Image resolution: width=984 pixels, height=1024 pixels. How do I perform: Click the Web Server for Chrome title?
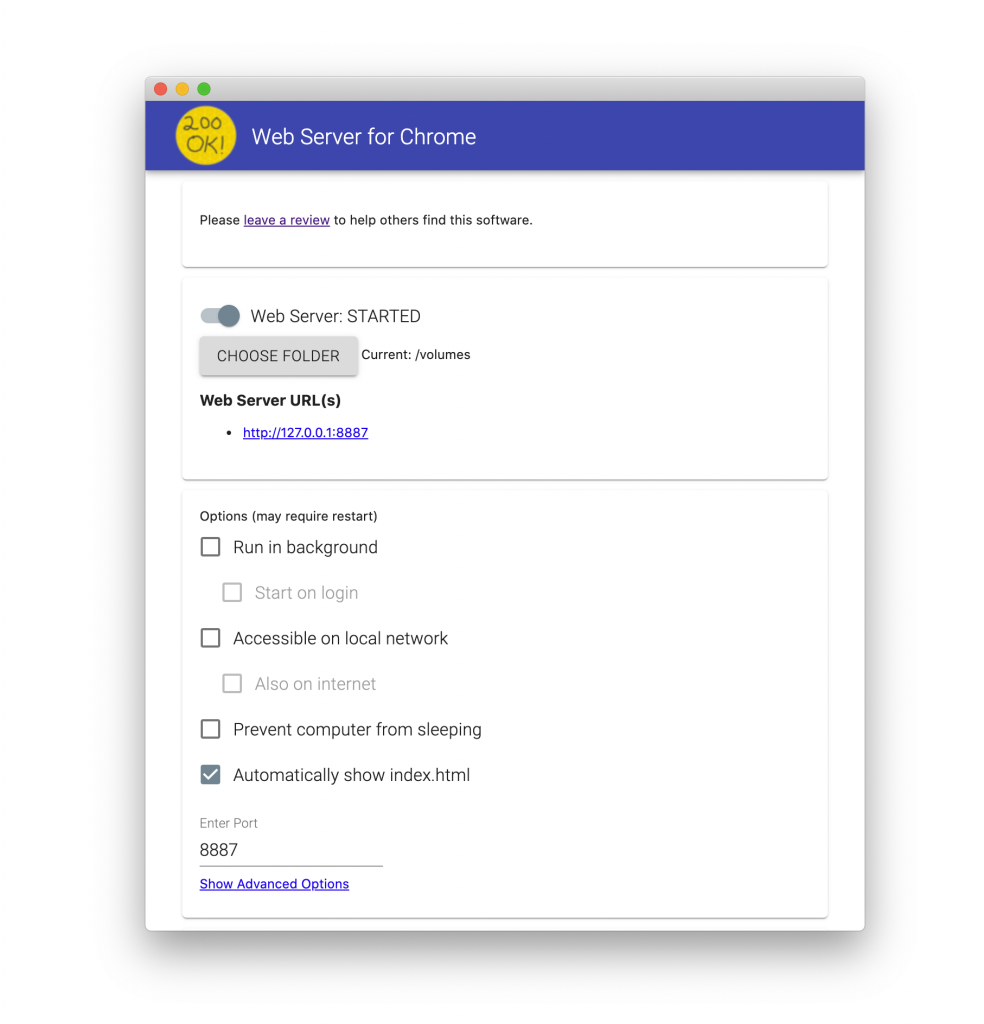(364, 136)
